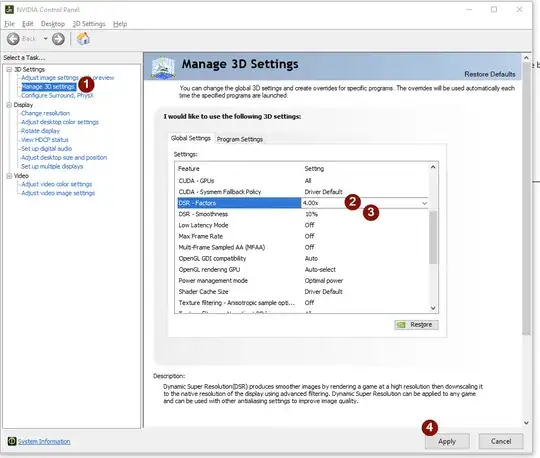This screenshot has height=458, width=540.
Task: Open Adjust video image settings
Action: pos(58,193)
